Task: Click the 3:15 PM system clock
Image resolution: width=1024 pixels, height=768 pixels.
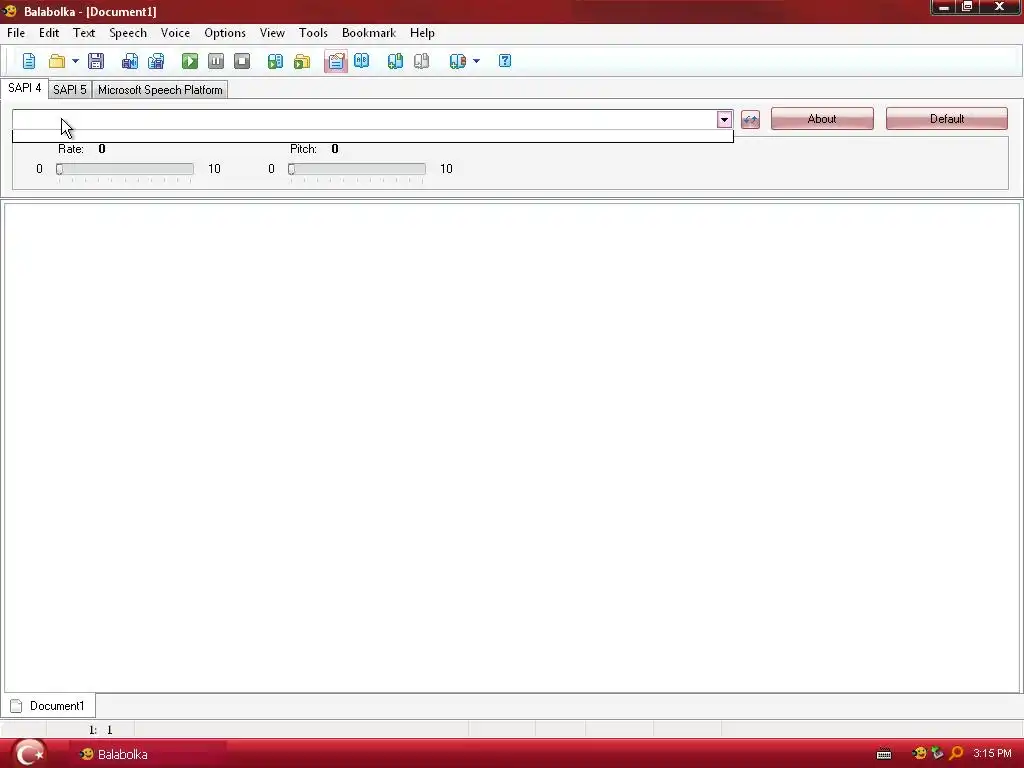Action: [993, 754]
